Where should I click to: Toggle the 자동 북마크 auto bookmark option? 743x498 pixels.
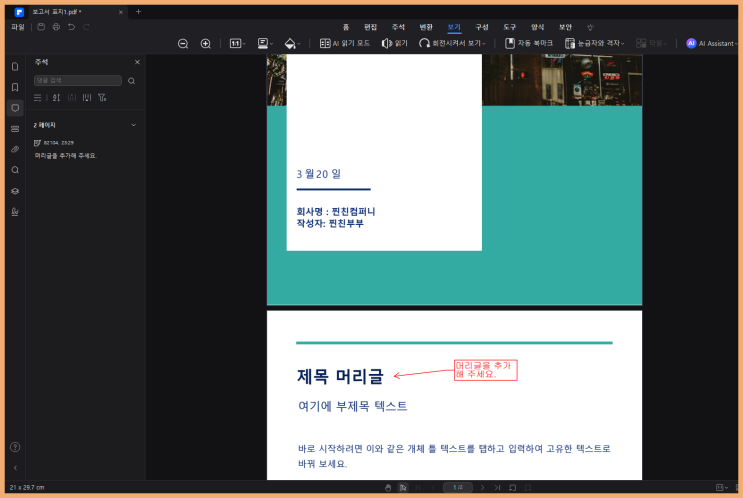(529, 44)
